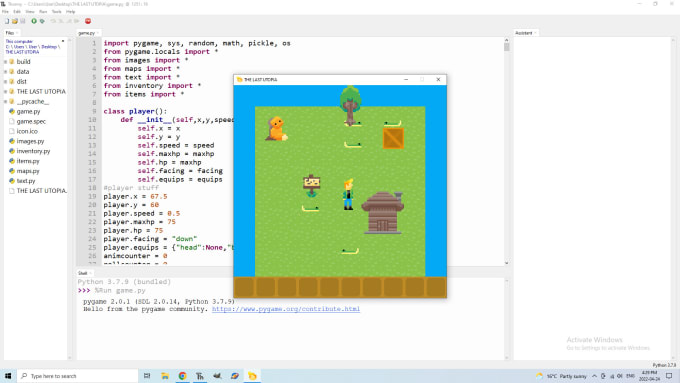This screenshot has height=383, width=680.
Task: Click the THE LAST UTOPIA game window icon
Action: click(x=239, y=79)
